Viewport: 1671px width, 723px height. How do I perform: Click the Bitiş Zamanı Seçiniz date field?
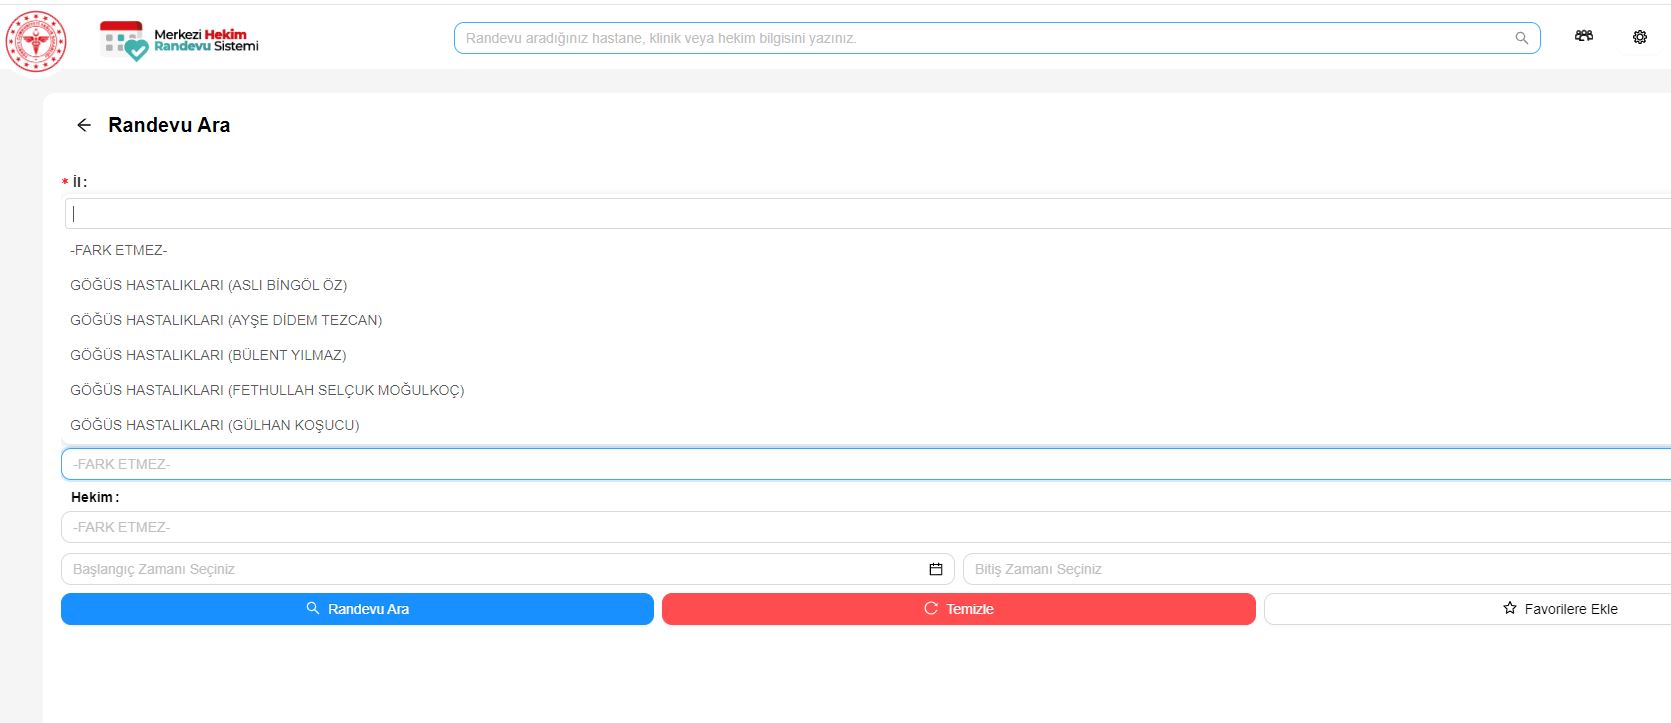point(1310,569)
